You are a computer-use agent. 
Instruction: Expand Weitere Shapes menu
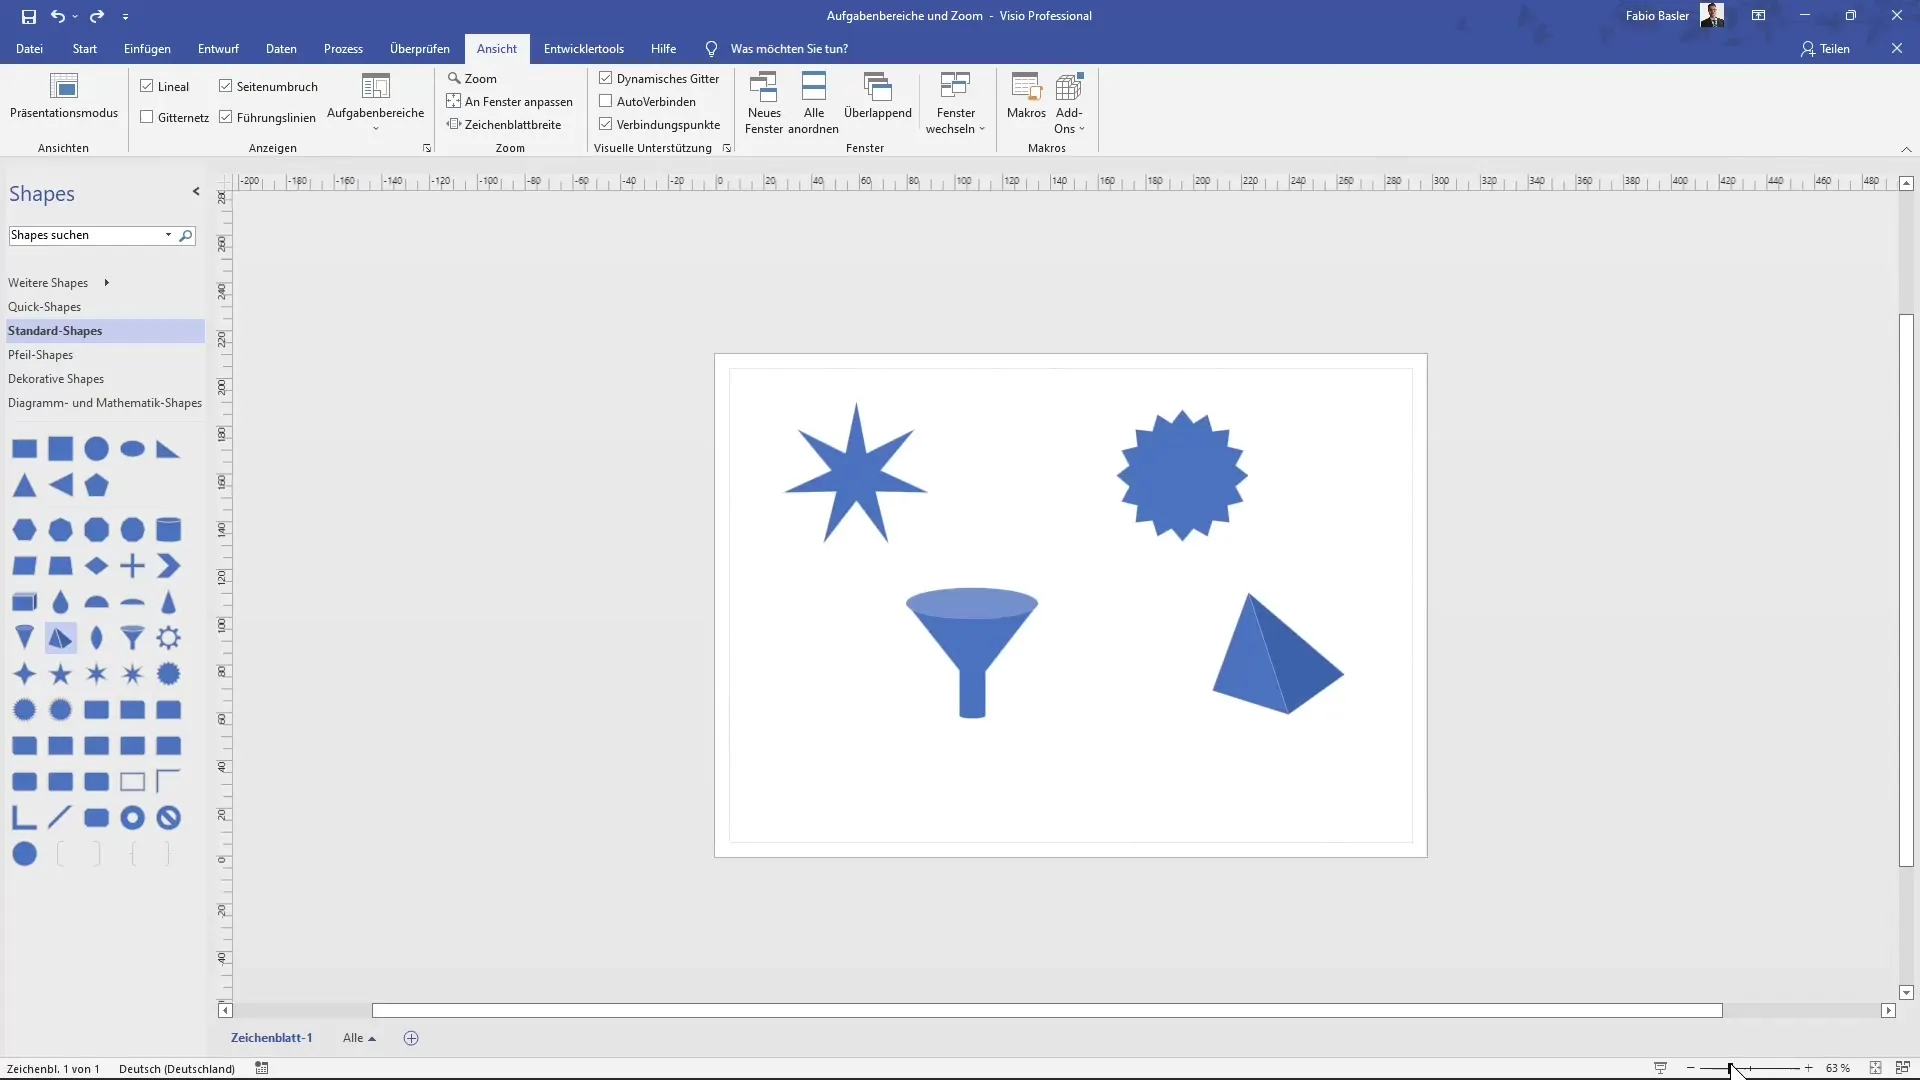click(x=58, y=283)
